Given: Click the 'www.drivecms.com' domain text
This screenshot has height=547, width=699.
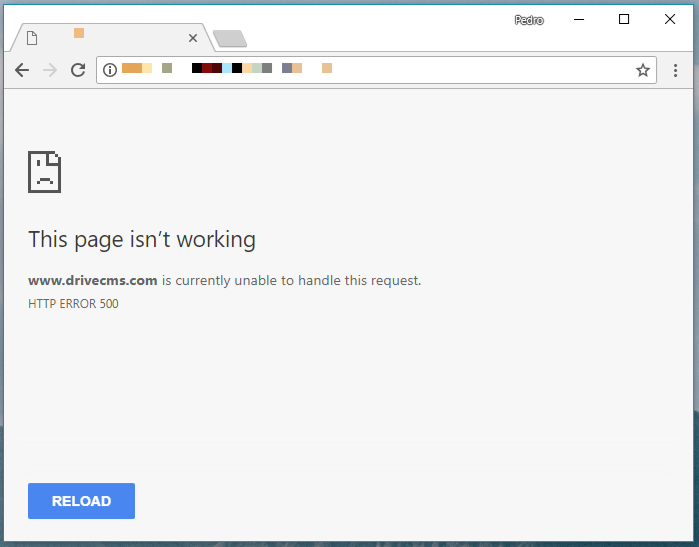Looking at the screenshot, I should coord(93,280).
